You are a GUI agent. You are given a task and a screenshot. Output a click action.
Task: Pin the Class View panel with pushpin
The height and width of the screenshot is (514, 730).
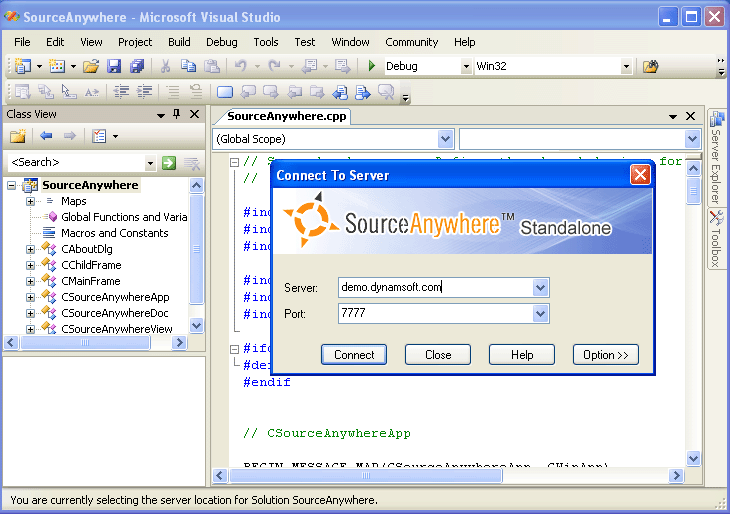[176, 114]
